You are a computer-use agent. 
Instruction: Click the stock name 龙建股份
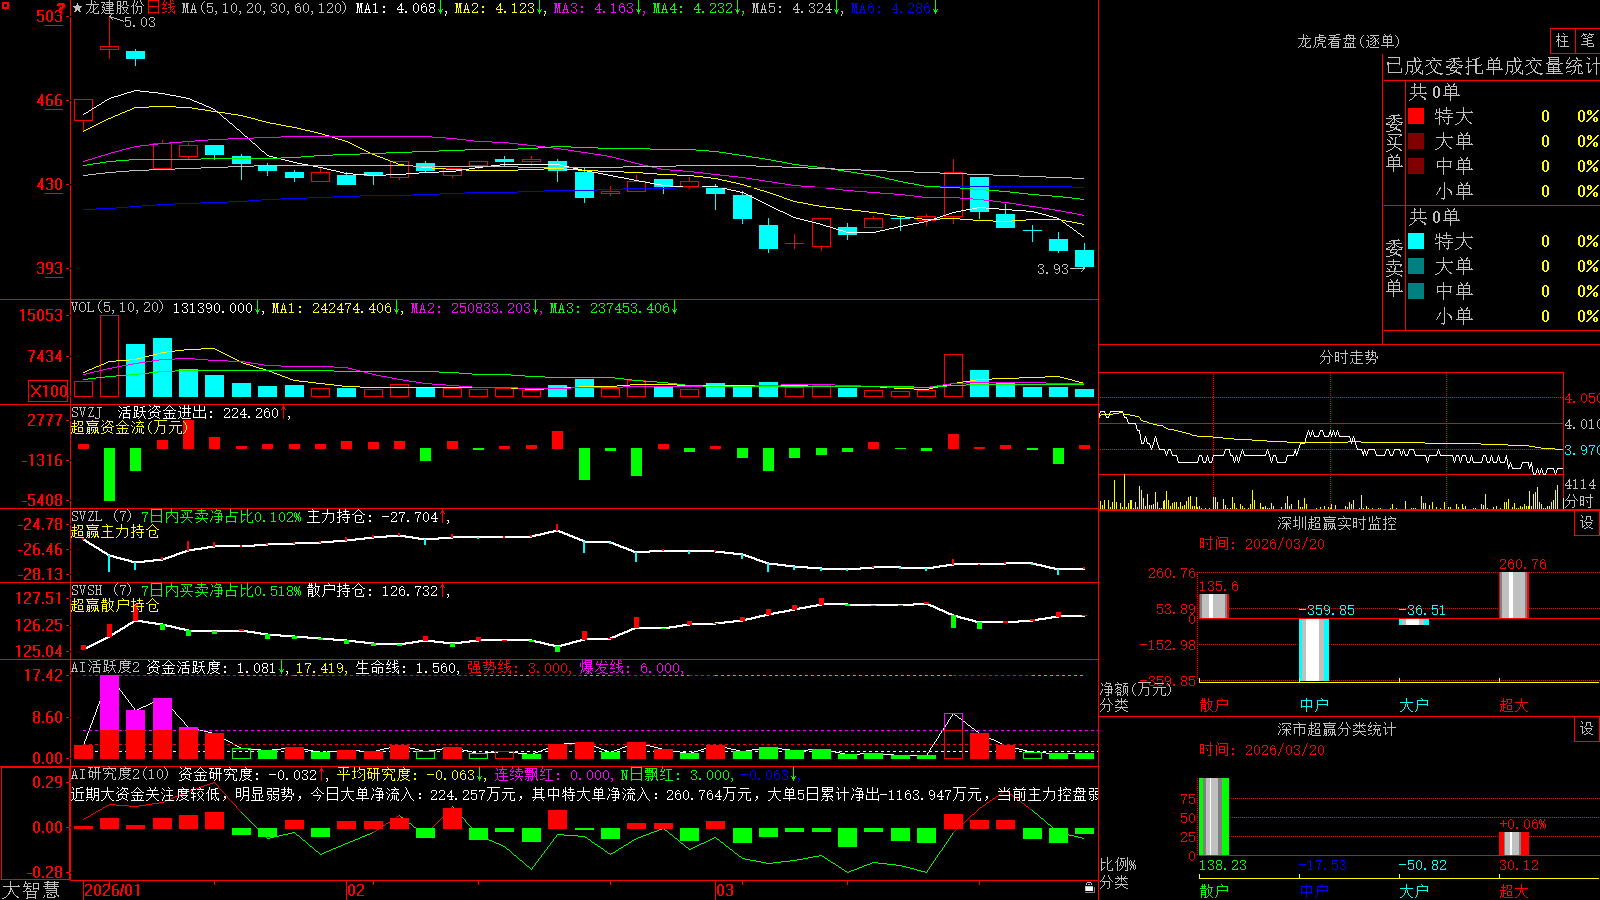pyautogui.click(x=115, y=8)
